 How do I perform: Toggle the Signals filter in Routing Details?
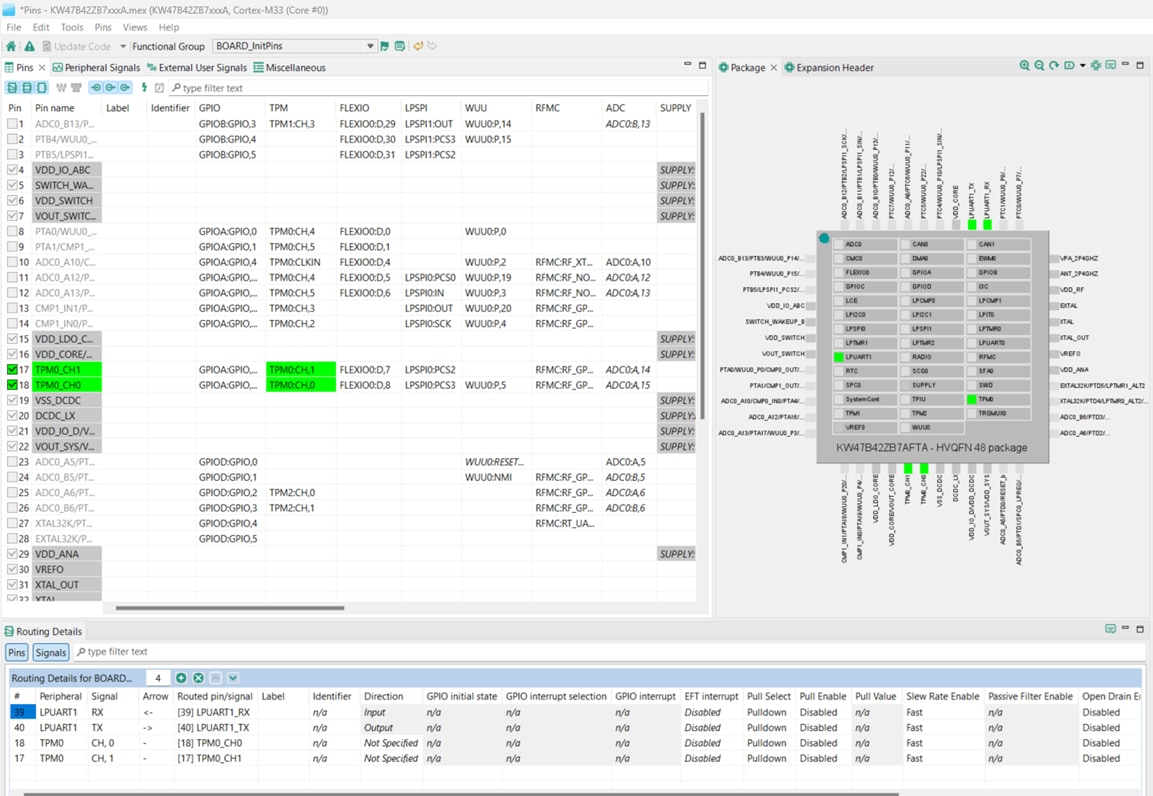coord(50,651)
